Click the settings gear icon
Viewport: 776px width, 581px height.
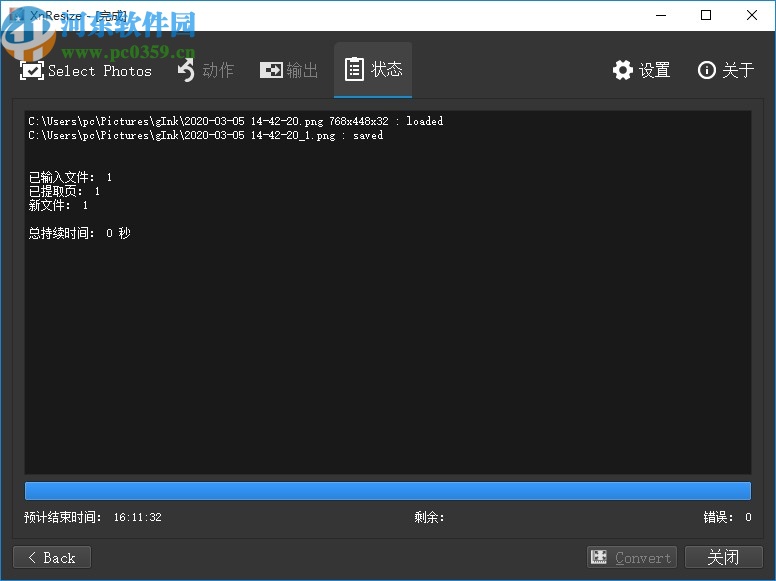click(623, 70)
